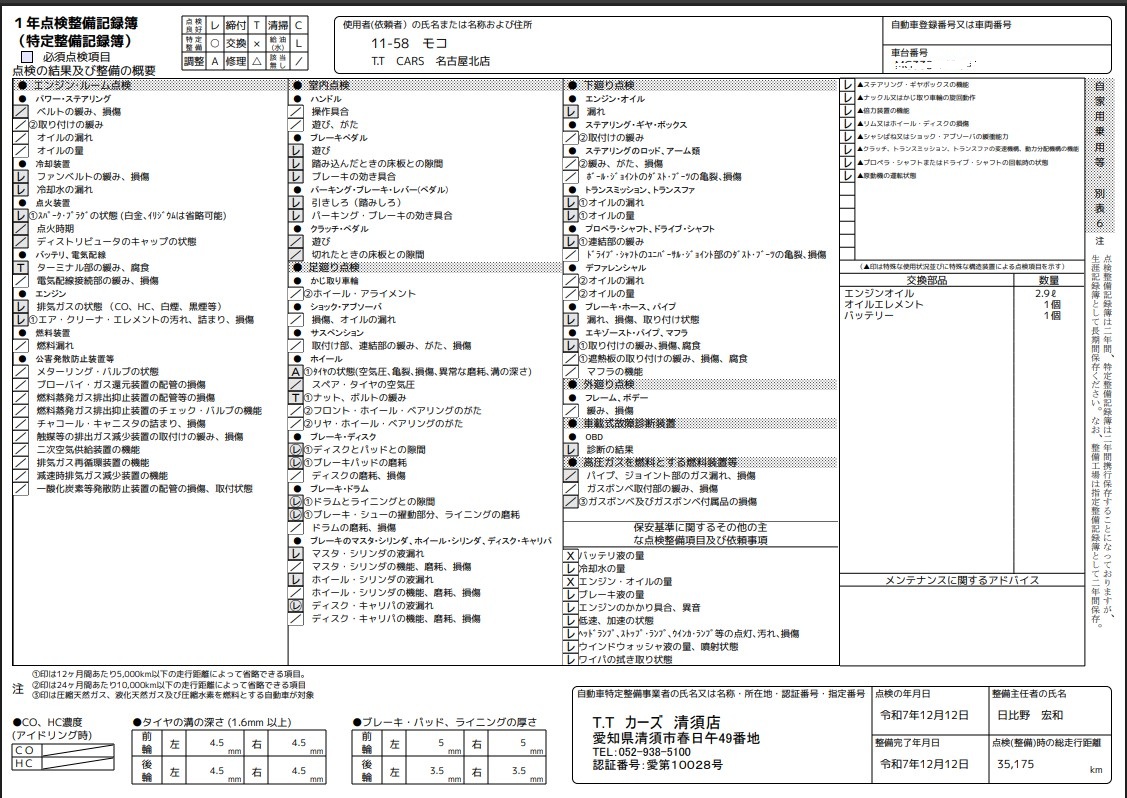Click the × 交換 legend symbol
The image size is (1127, 798).
coord(256,43)
